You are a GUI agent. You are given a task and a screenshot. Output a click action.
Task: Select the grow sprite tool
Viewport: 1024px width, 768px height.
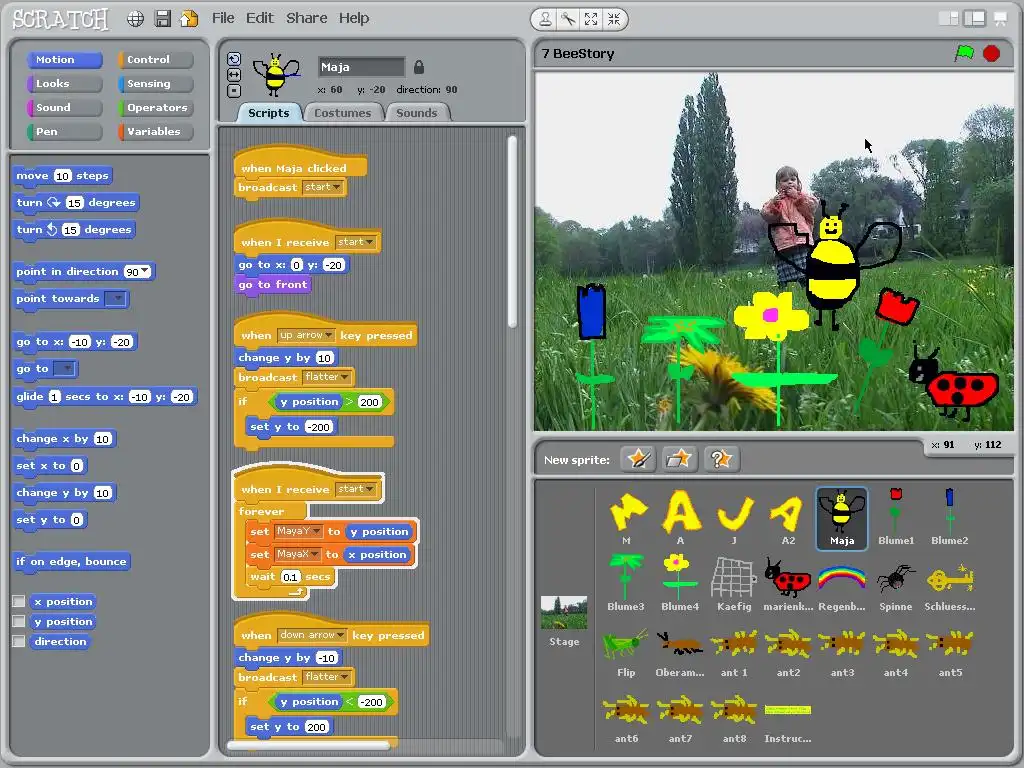click(591, 20)
